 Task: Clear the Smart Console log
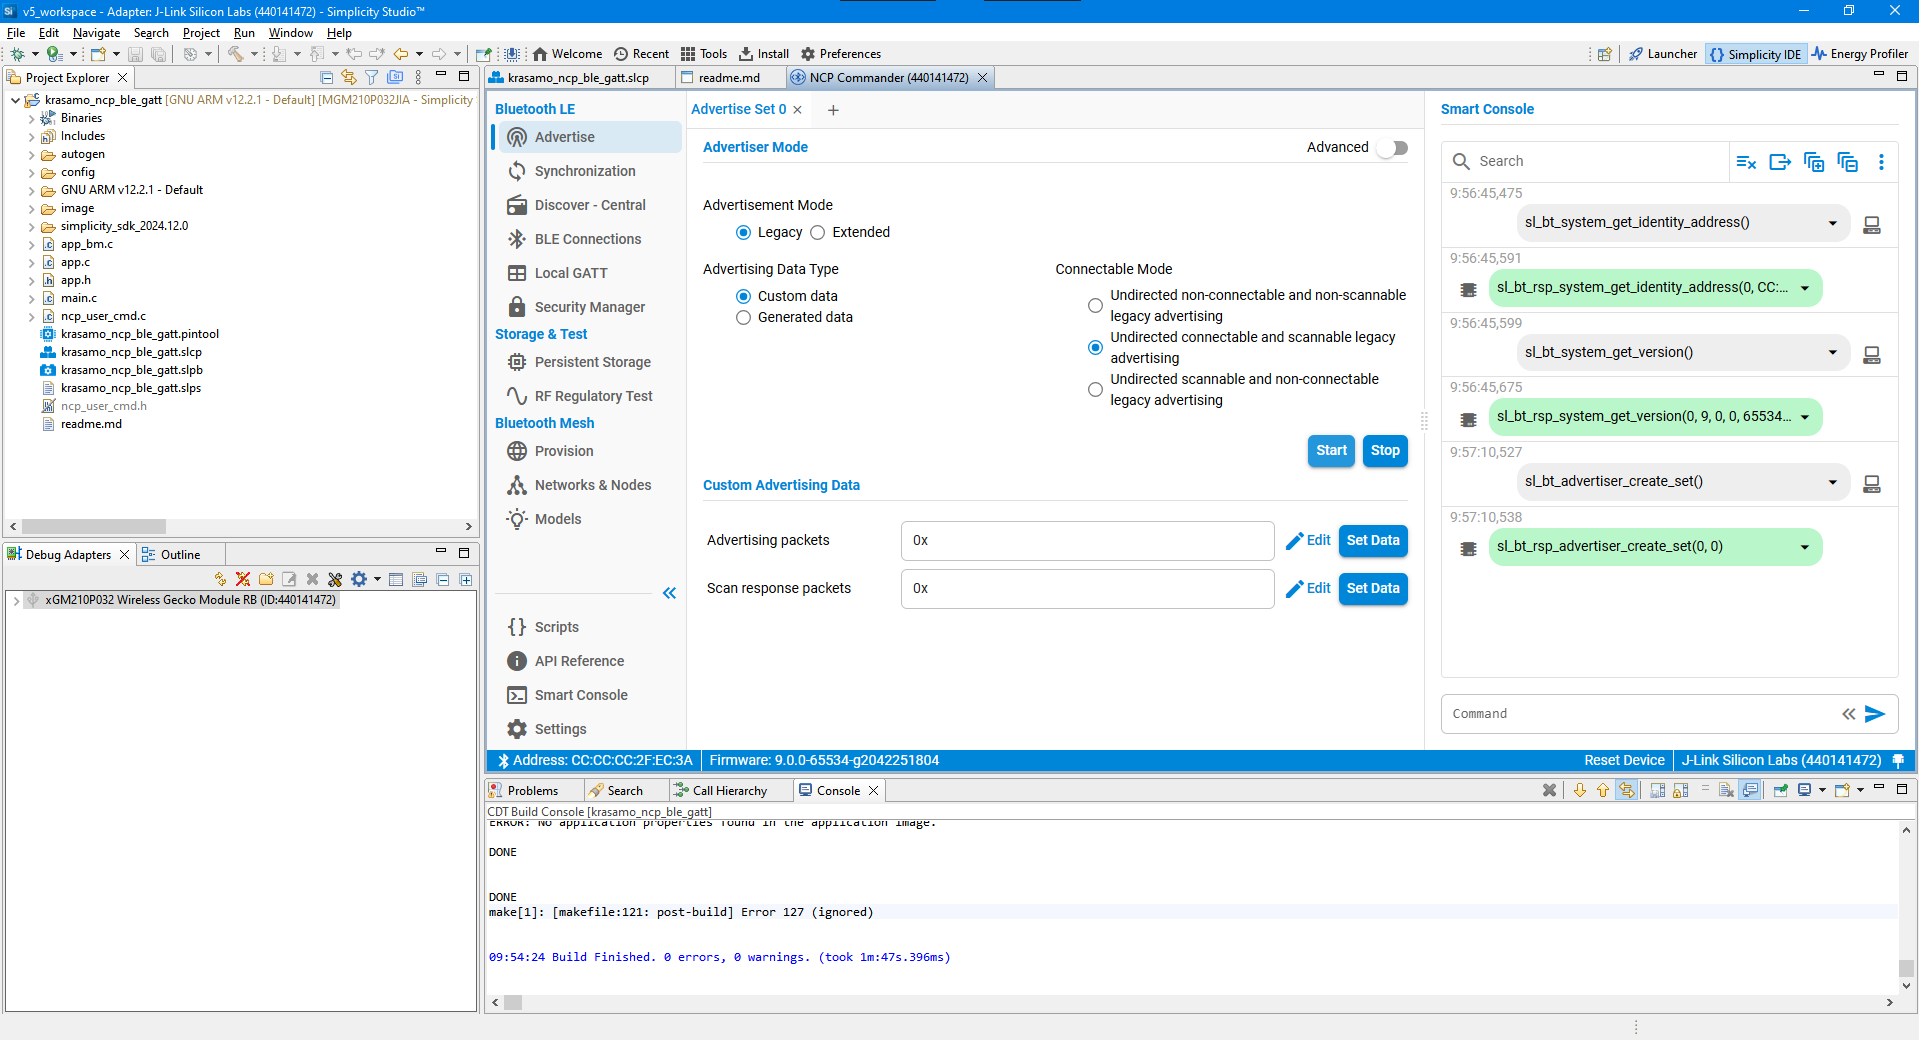coord(1746,162)
